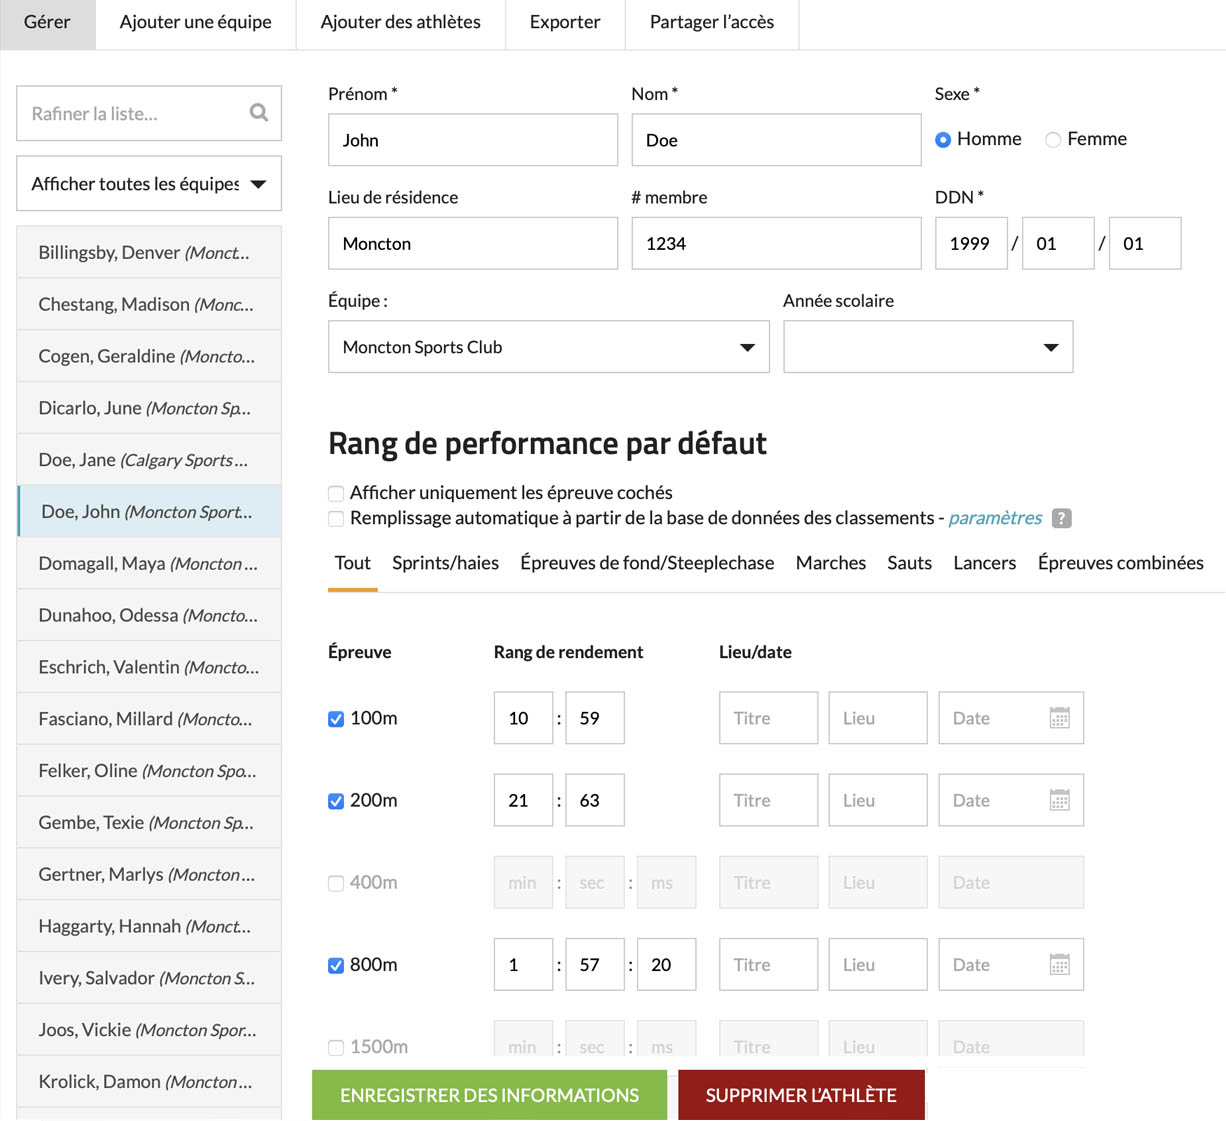
Task: Click the help question mark icon beside paramètres
Action: pyautogui.click(x=1062, y=518)
